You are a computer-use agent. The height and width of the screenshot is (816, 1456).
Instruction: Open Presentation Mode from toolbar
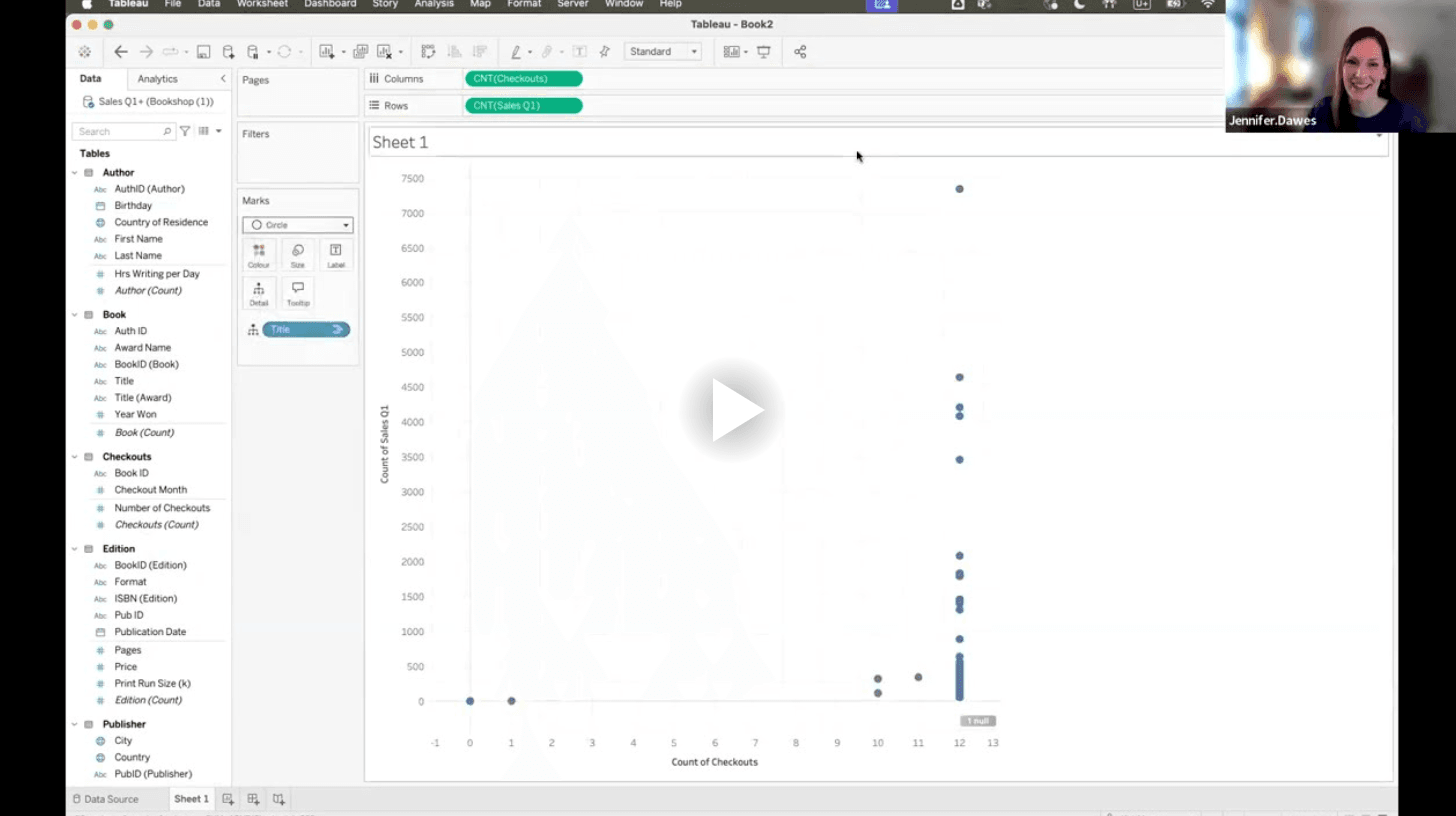[764, 52]
